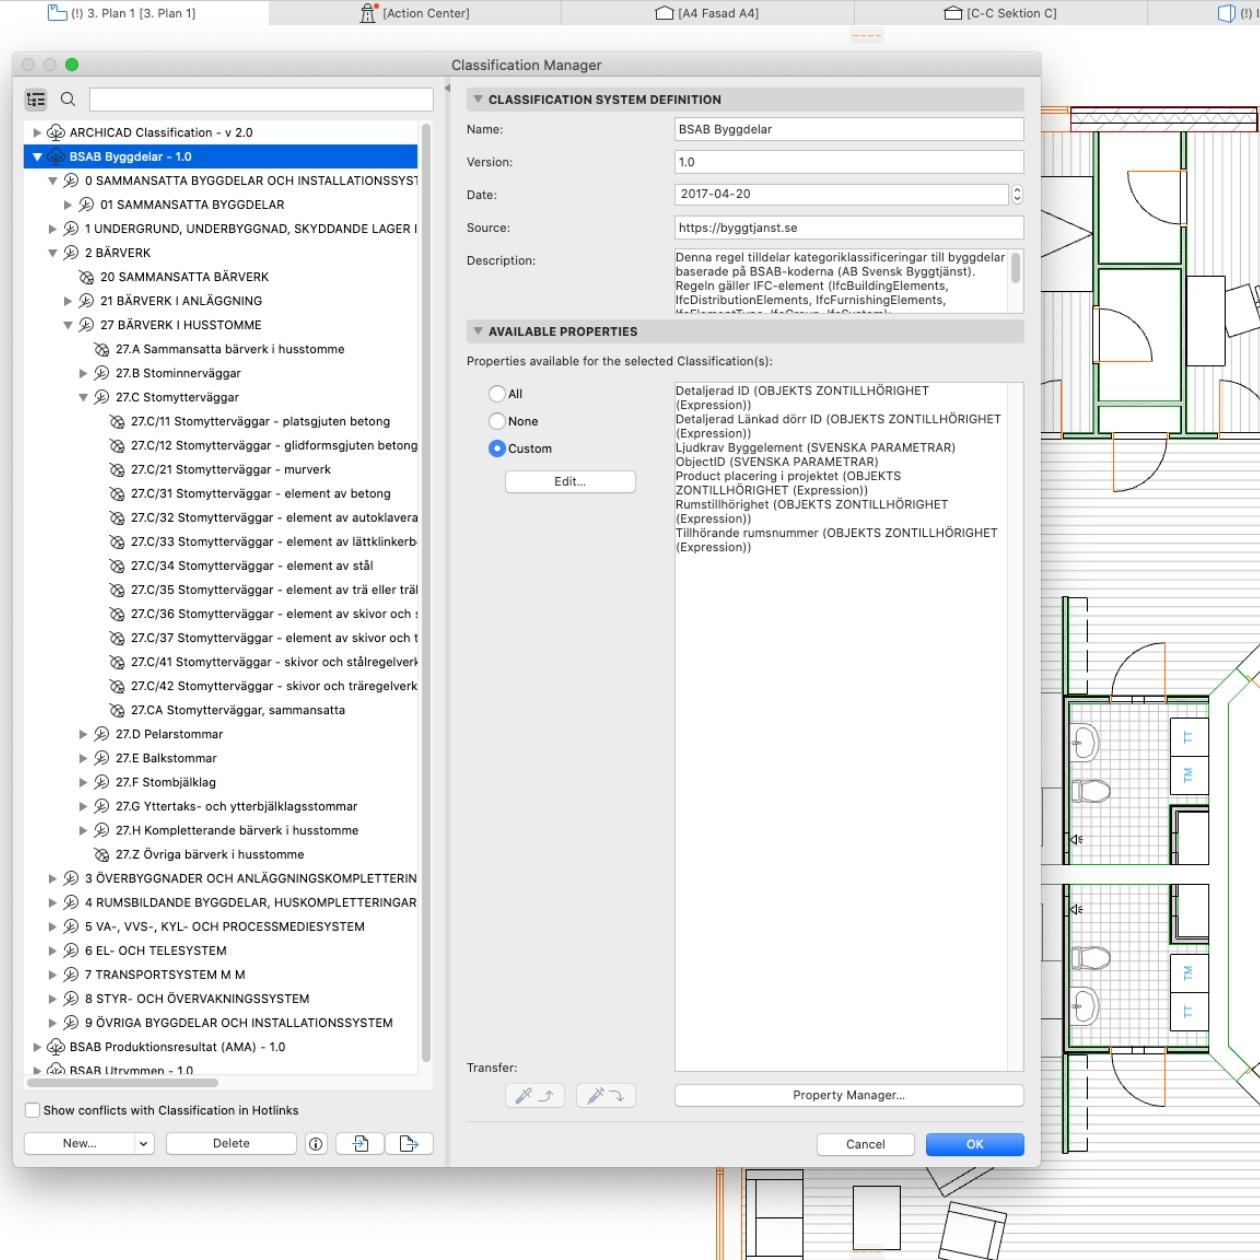This screenshot has width=1260, height=1260.
Task: Switch to A4 Fasad A4 tab
Action: click(707, 13)
